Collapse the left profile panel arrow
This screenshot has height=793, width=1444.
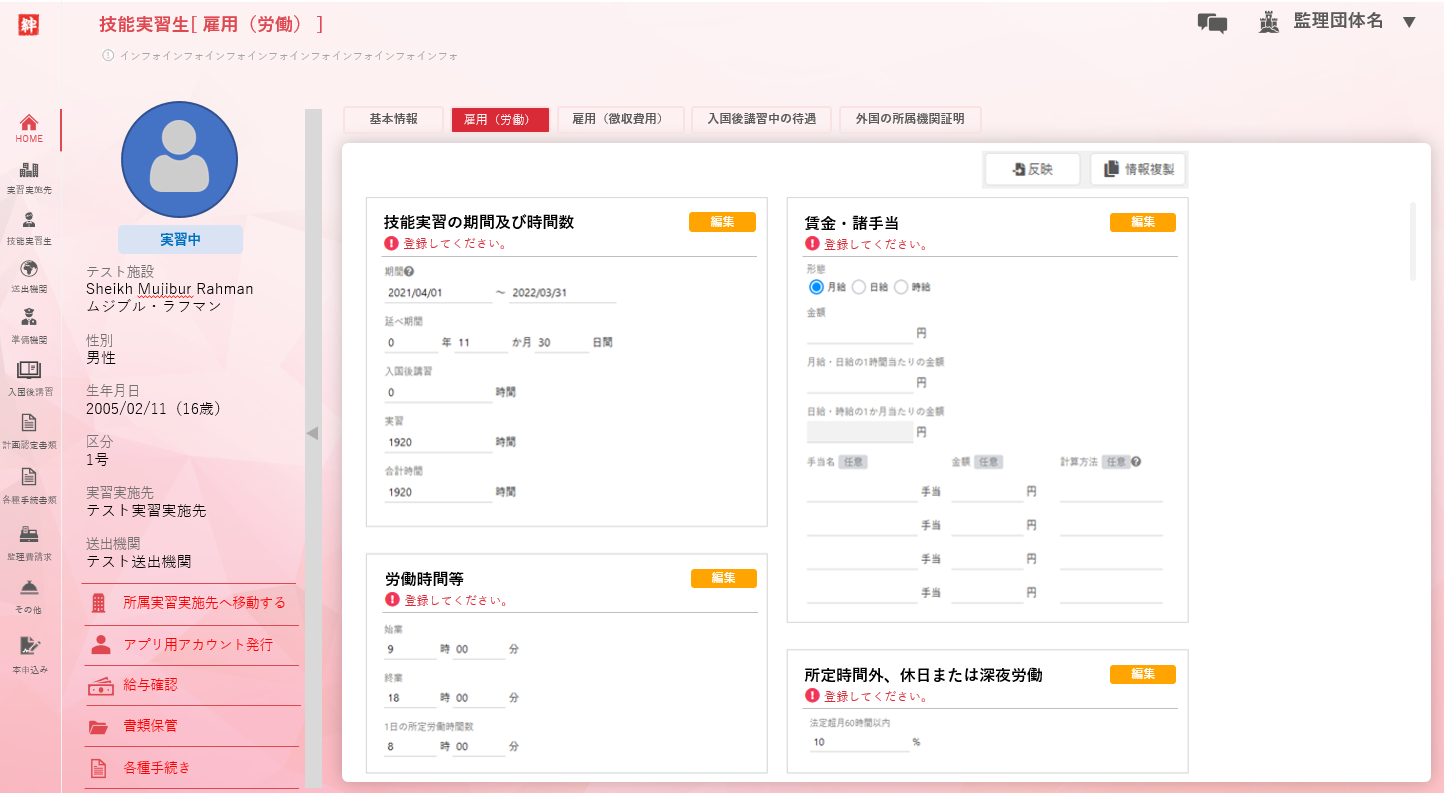(x=312, y=433)
